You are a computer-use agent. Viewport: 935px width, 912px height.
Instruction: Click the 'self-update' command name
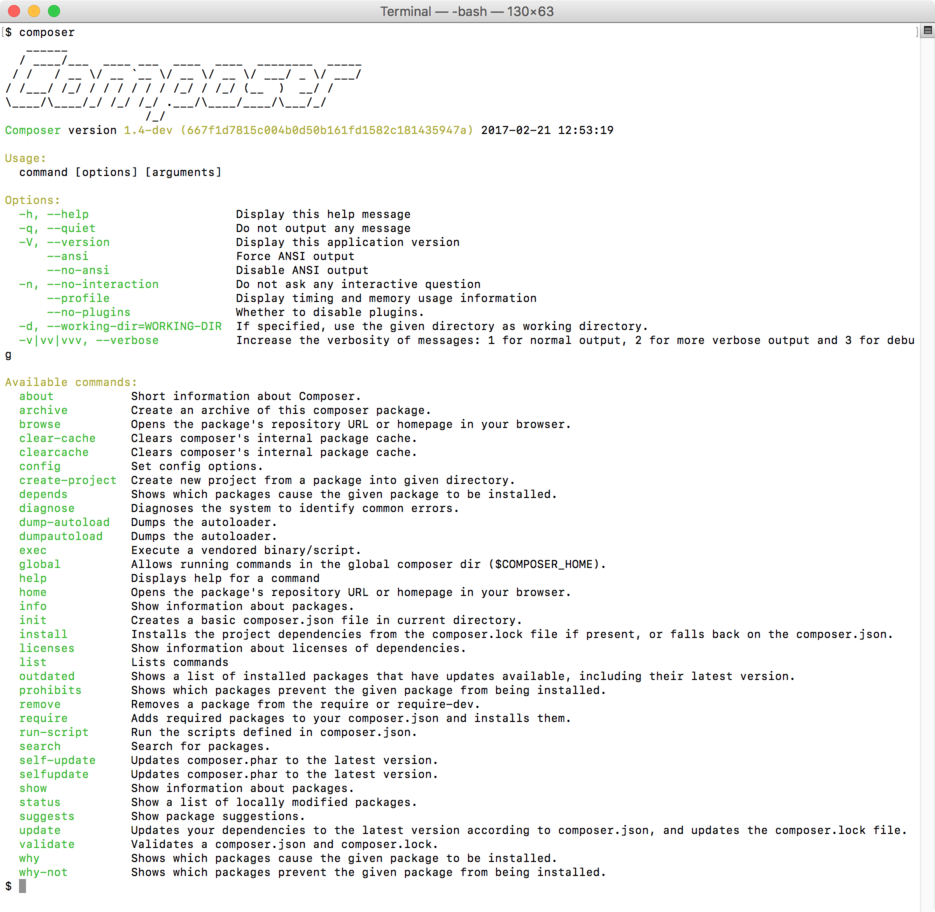[x=57, y=760]
